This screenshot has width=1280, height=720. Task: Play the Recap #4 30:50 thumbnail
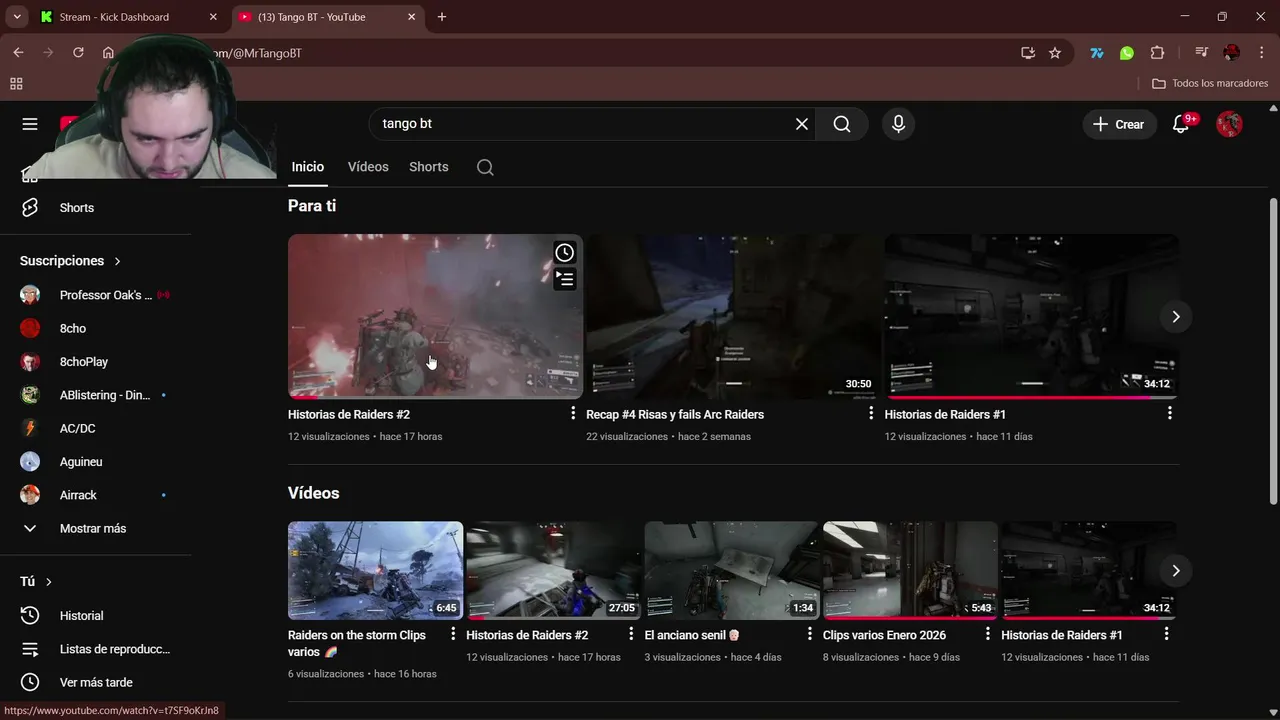coord(733,316)
